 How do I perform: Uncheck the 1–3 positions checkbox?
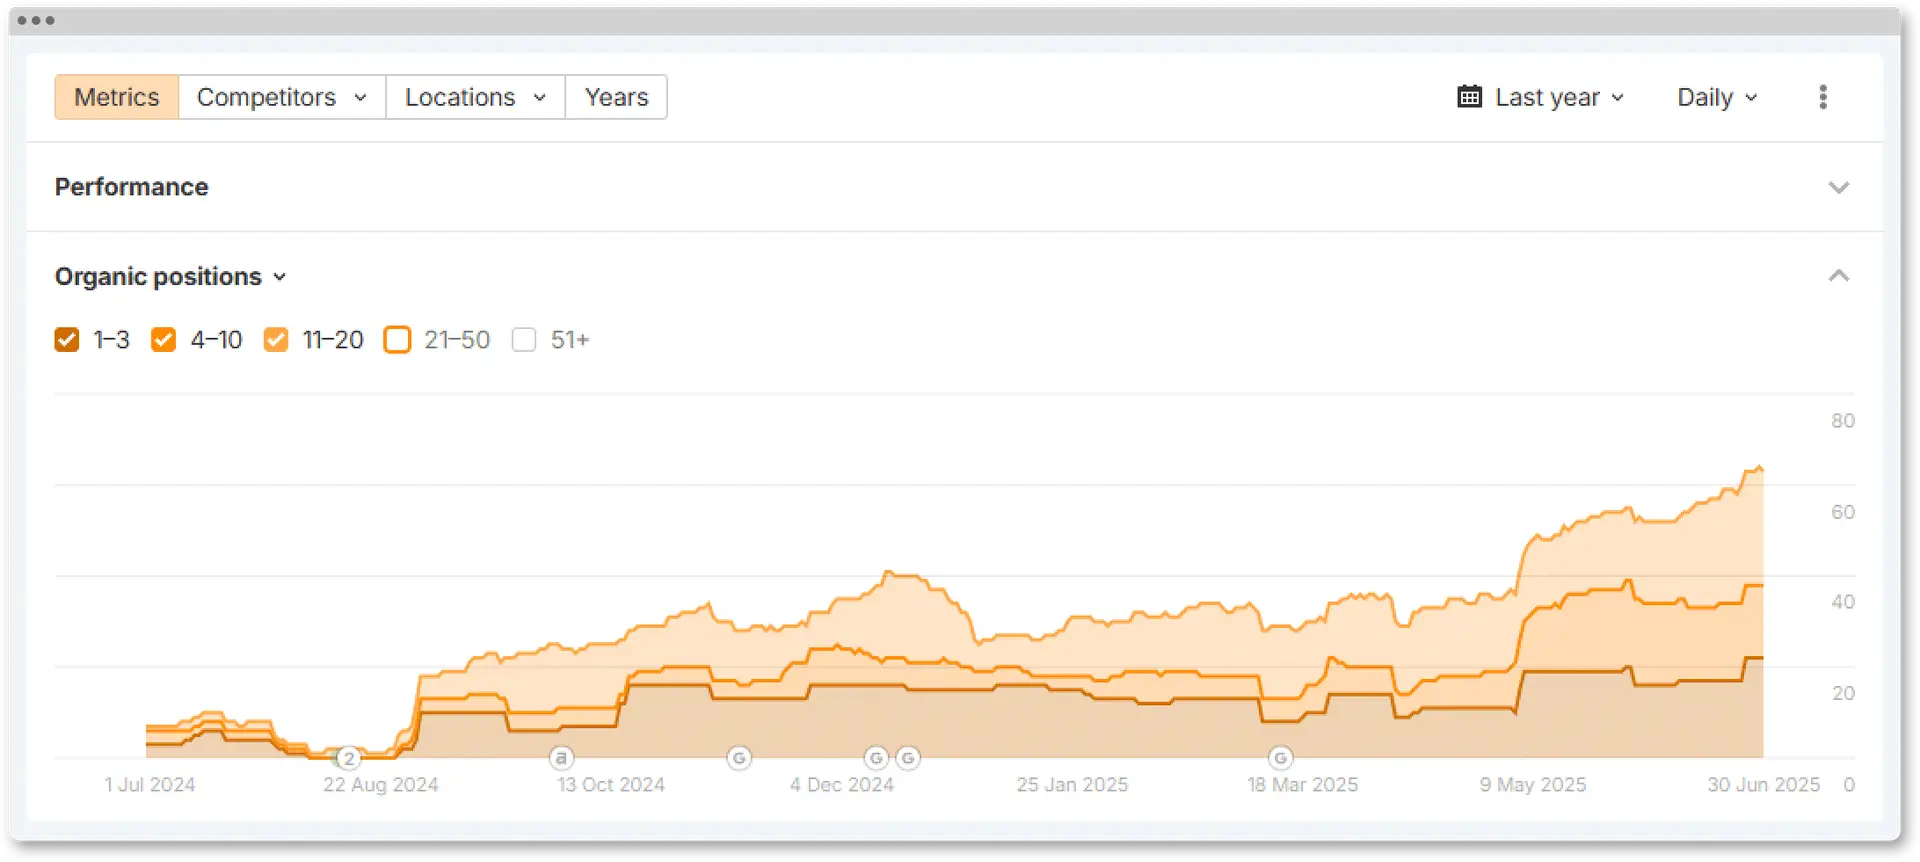click(x=66, y=340)
